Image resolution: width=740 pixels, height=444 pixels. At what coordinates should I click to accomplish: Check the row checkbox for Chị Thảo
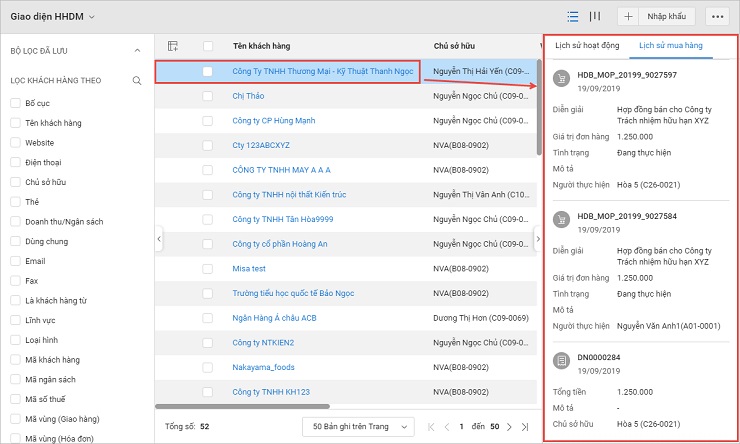coord(208,96)
